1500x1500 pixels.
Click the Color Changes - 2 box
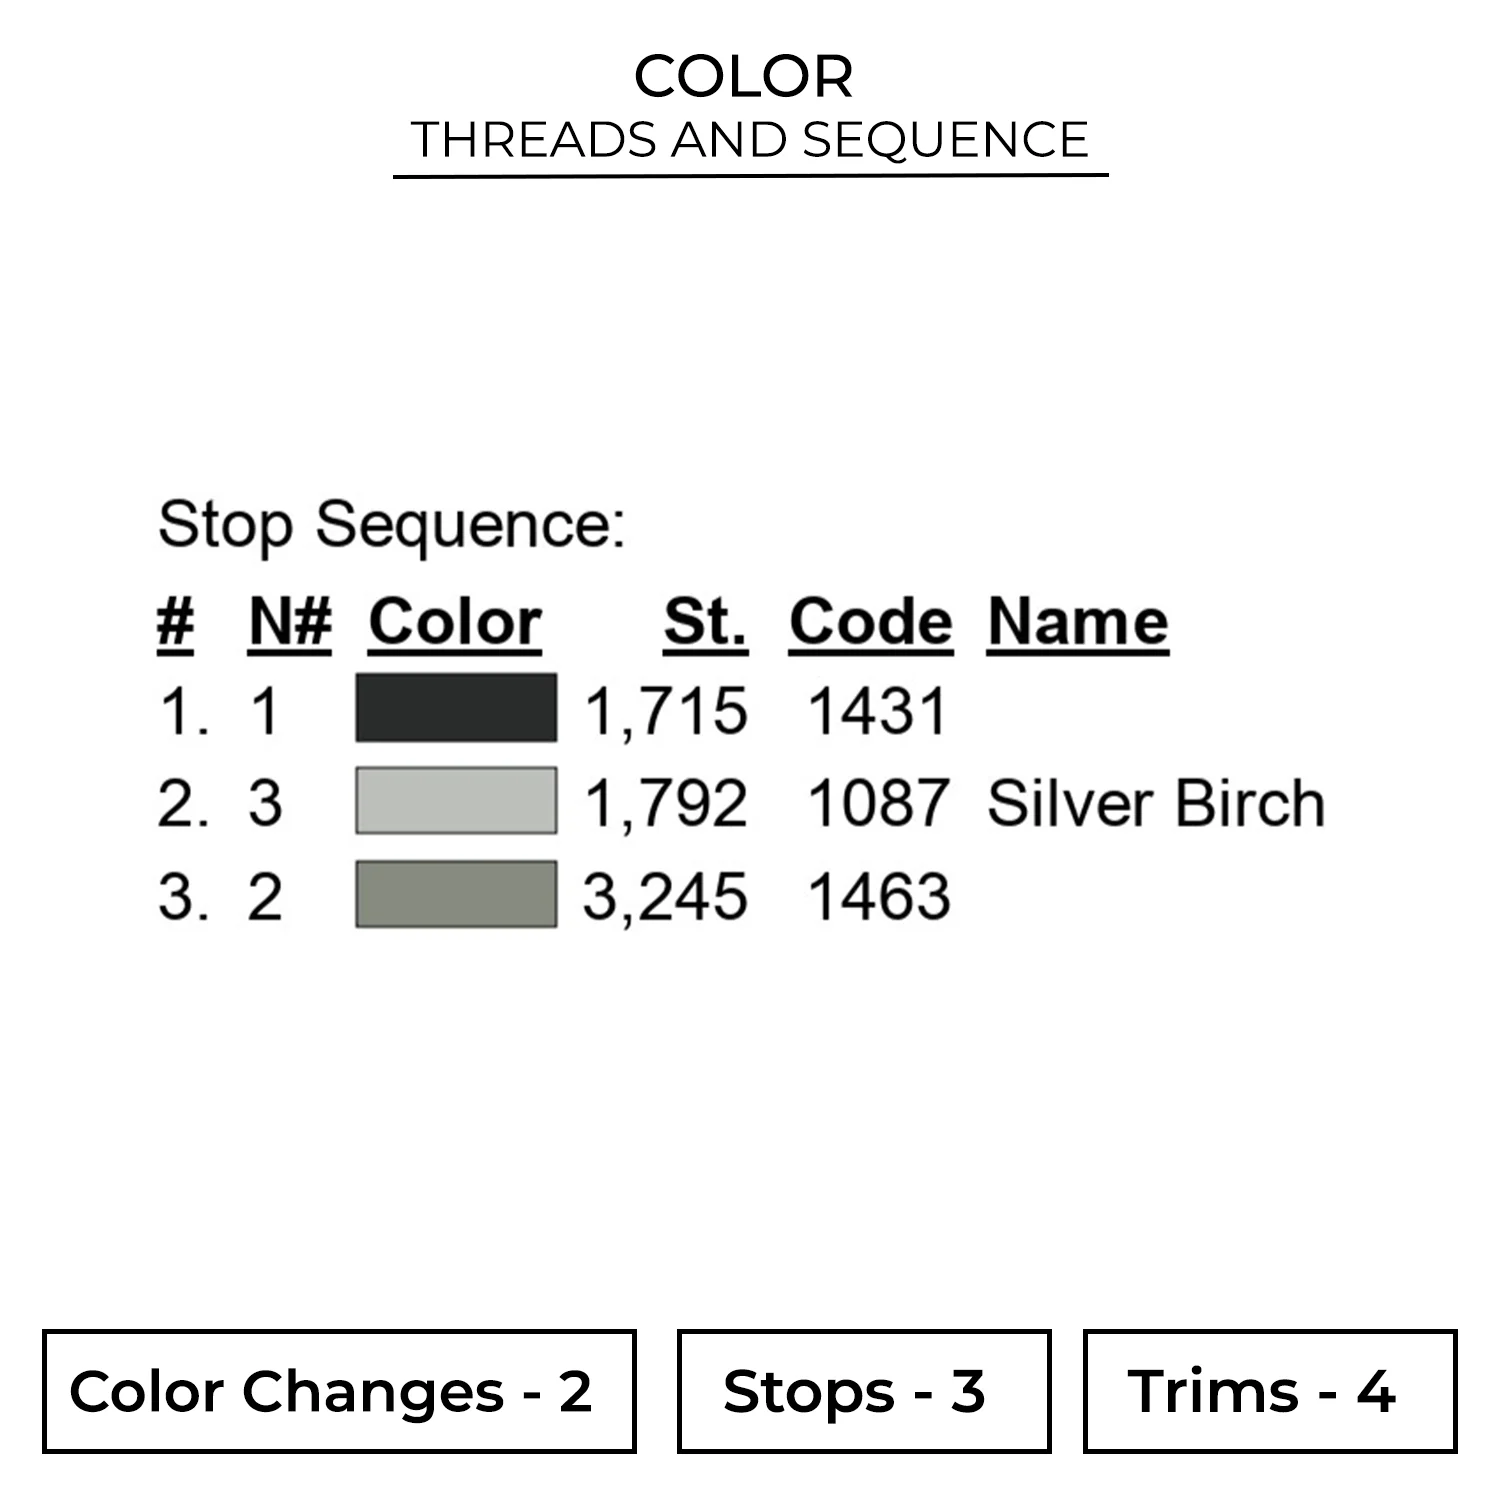point(339,1391)
